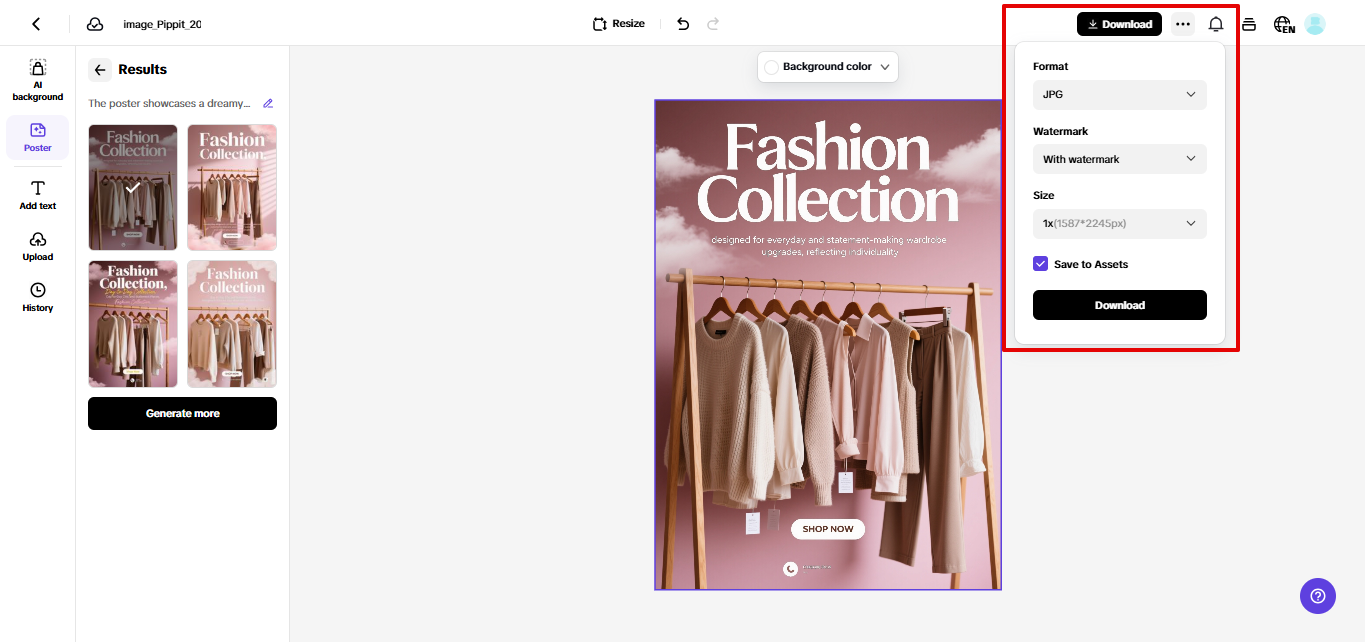Click the Results panel heading
Image resolution: width=1365 pixels, height=642 pixels.
click(x=143, y=69)
